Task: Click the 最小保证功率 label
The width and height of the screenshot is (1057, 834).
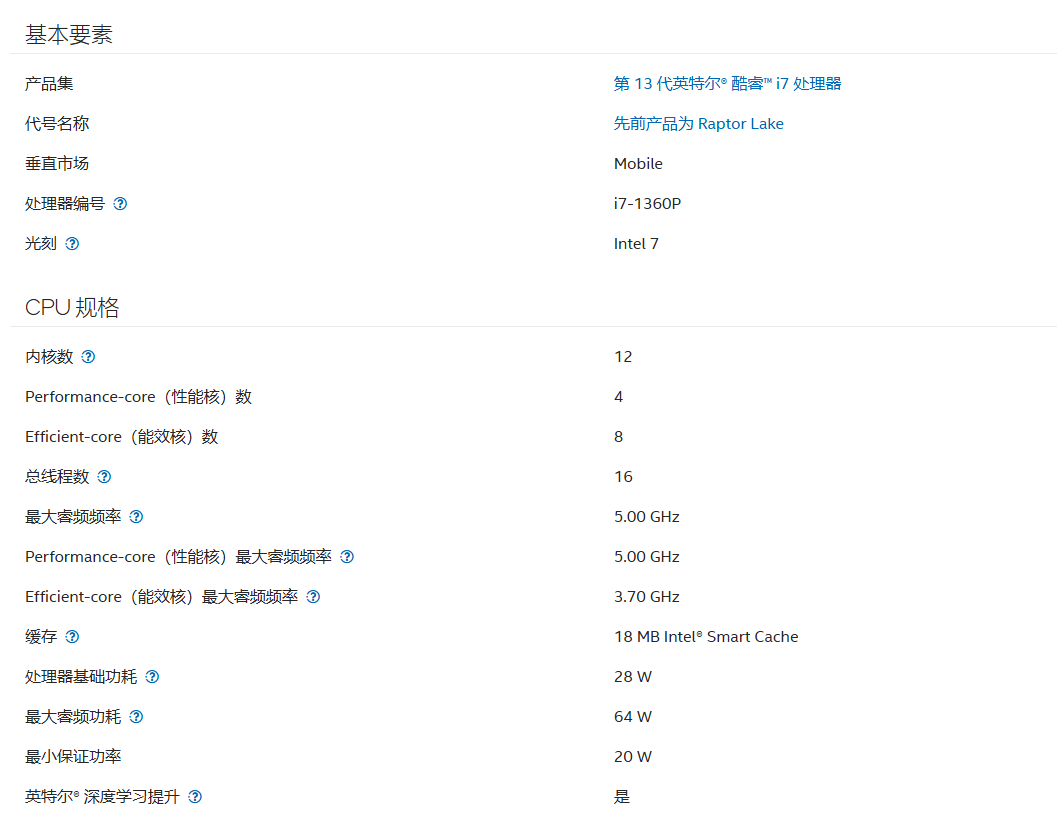Action: (x=73, y=756)
